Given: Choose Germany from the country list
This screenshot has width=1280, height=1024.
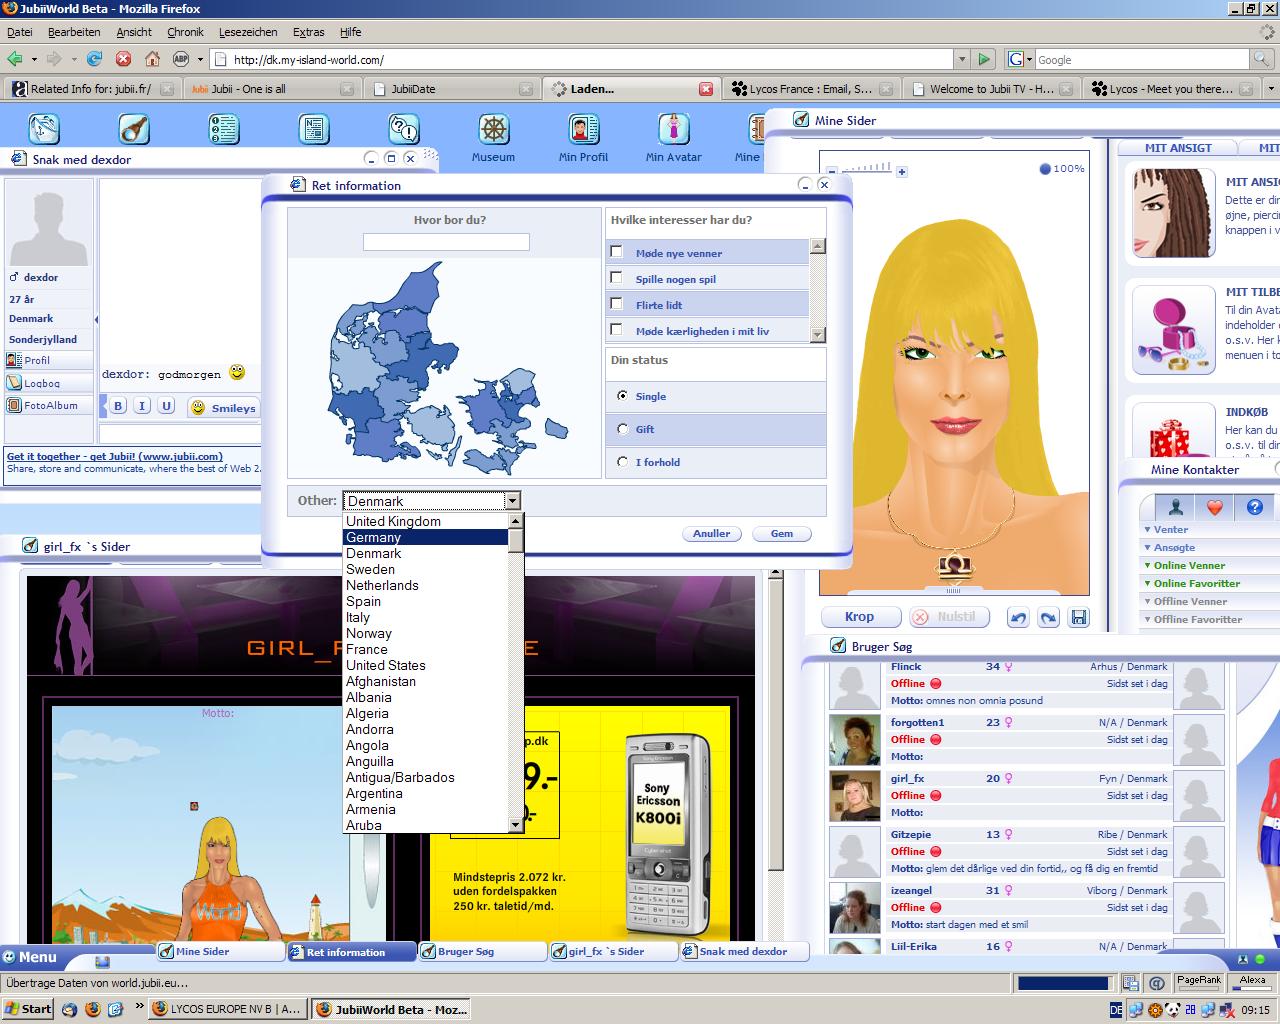Looking at the screenshot, I should tap(374, 537).
